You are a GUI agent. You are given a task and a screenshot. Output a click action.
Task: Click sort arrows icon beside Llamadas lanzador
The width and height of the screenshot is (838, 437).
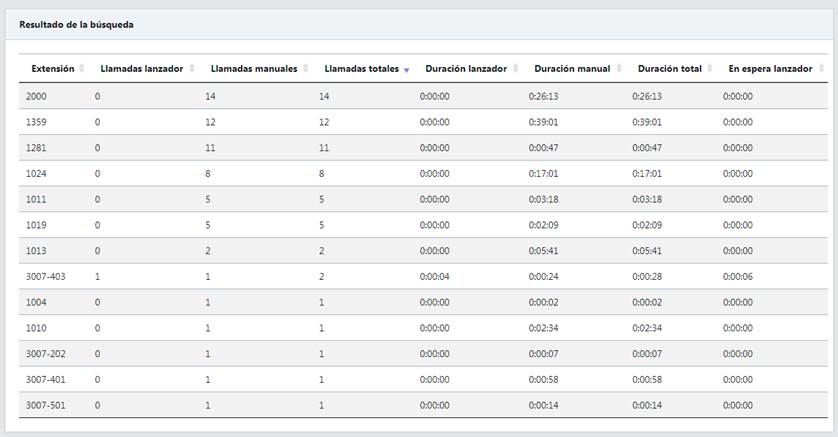pos(191,69)
